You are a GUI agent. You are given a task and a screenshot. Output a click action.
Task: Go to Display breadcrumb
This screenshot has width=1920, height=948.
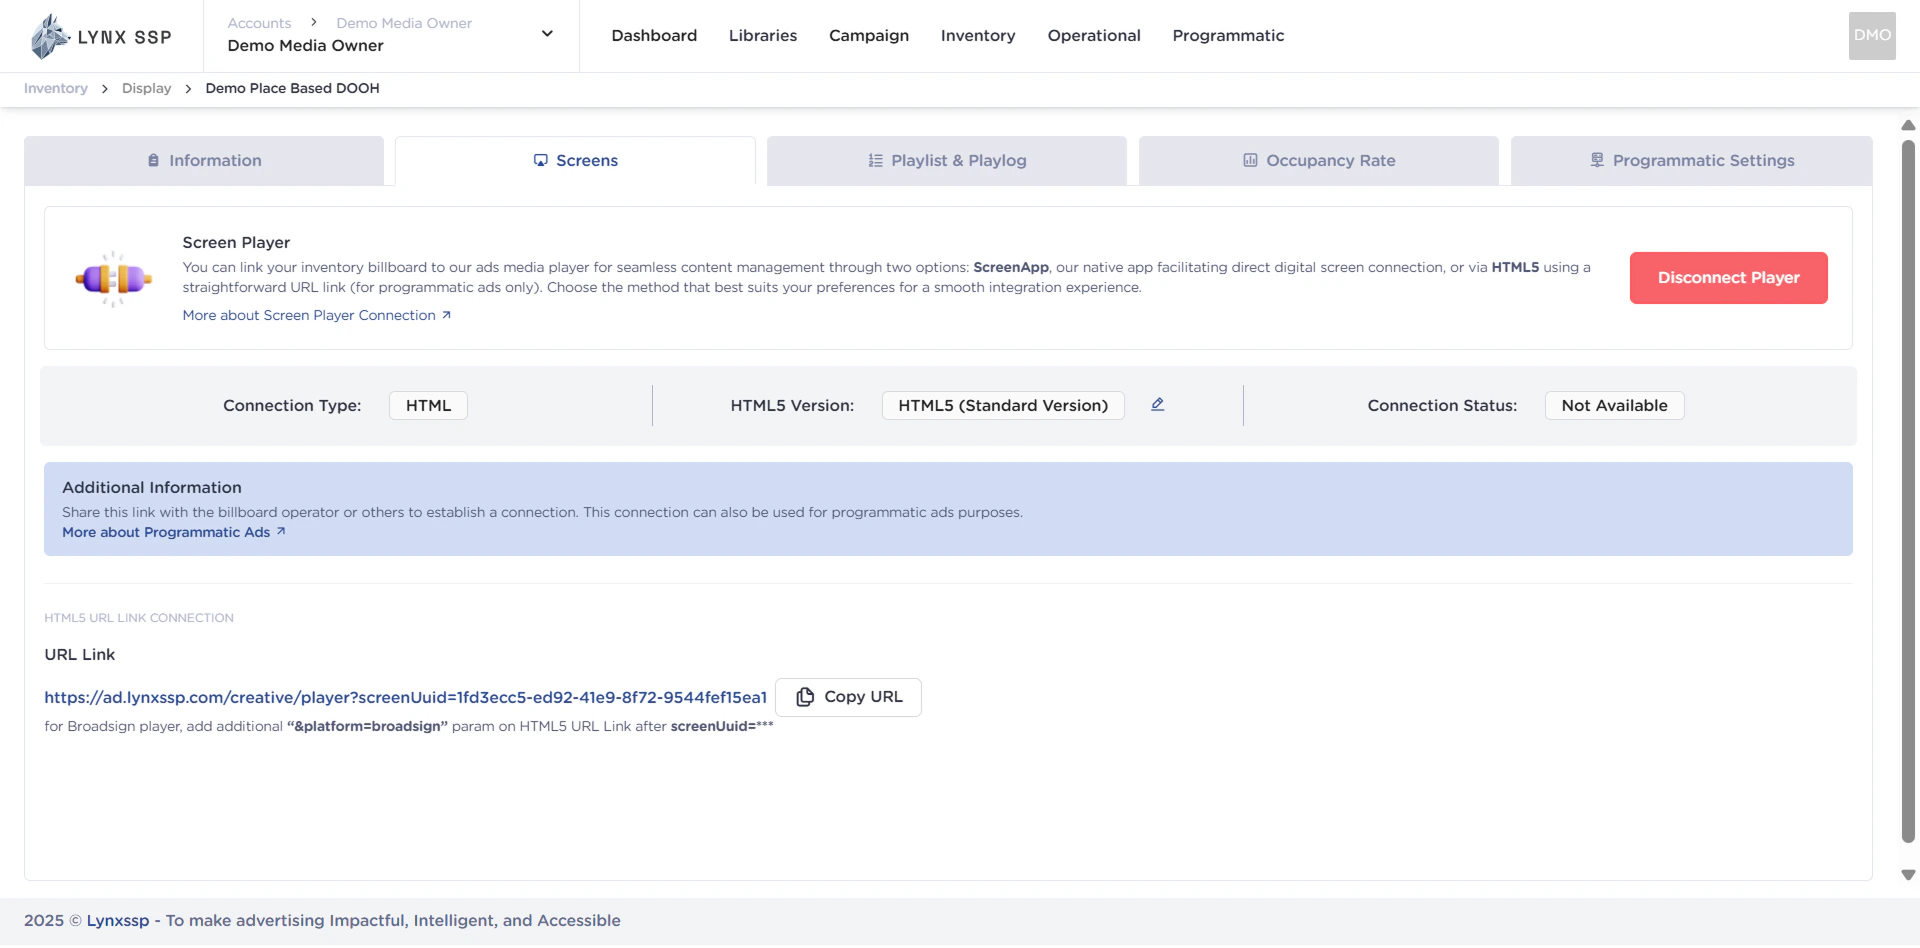(147, 88)
